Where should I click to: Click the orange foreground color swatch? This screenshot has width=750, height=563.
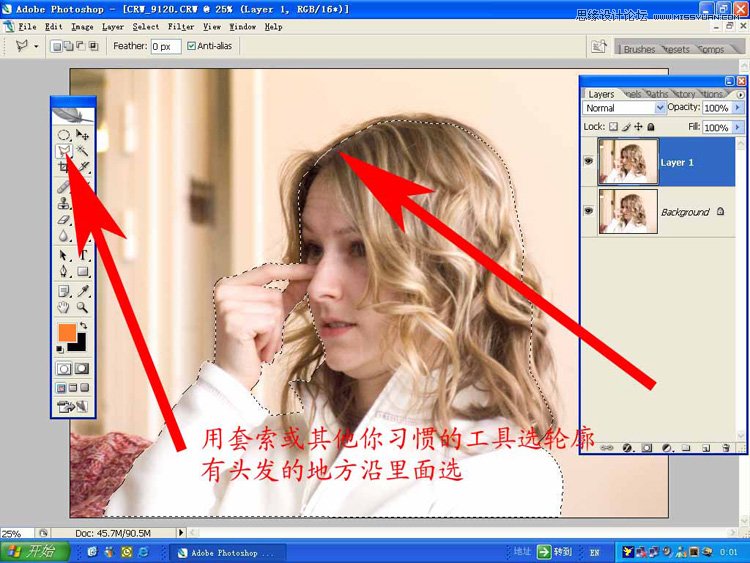(66, 332)
